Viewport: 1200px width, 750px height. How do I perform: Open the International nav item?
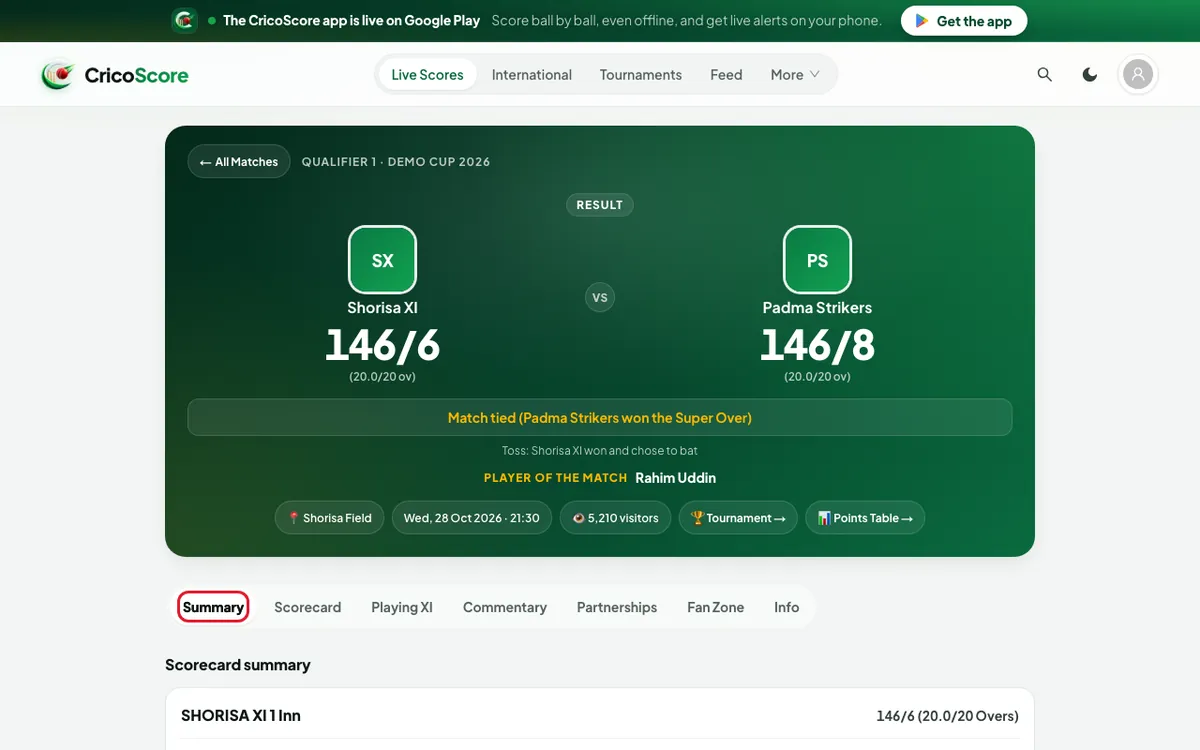tap(532, 75)
